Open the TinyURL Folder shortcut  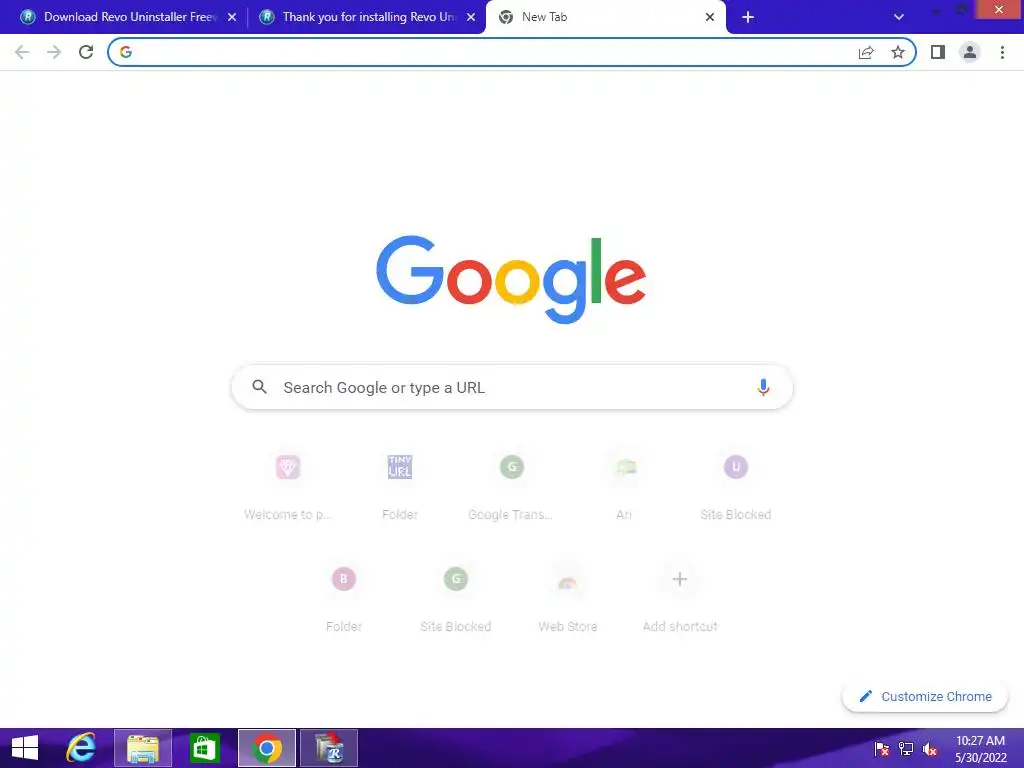(400, 487)
